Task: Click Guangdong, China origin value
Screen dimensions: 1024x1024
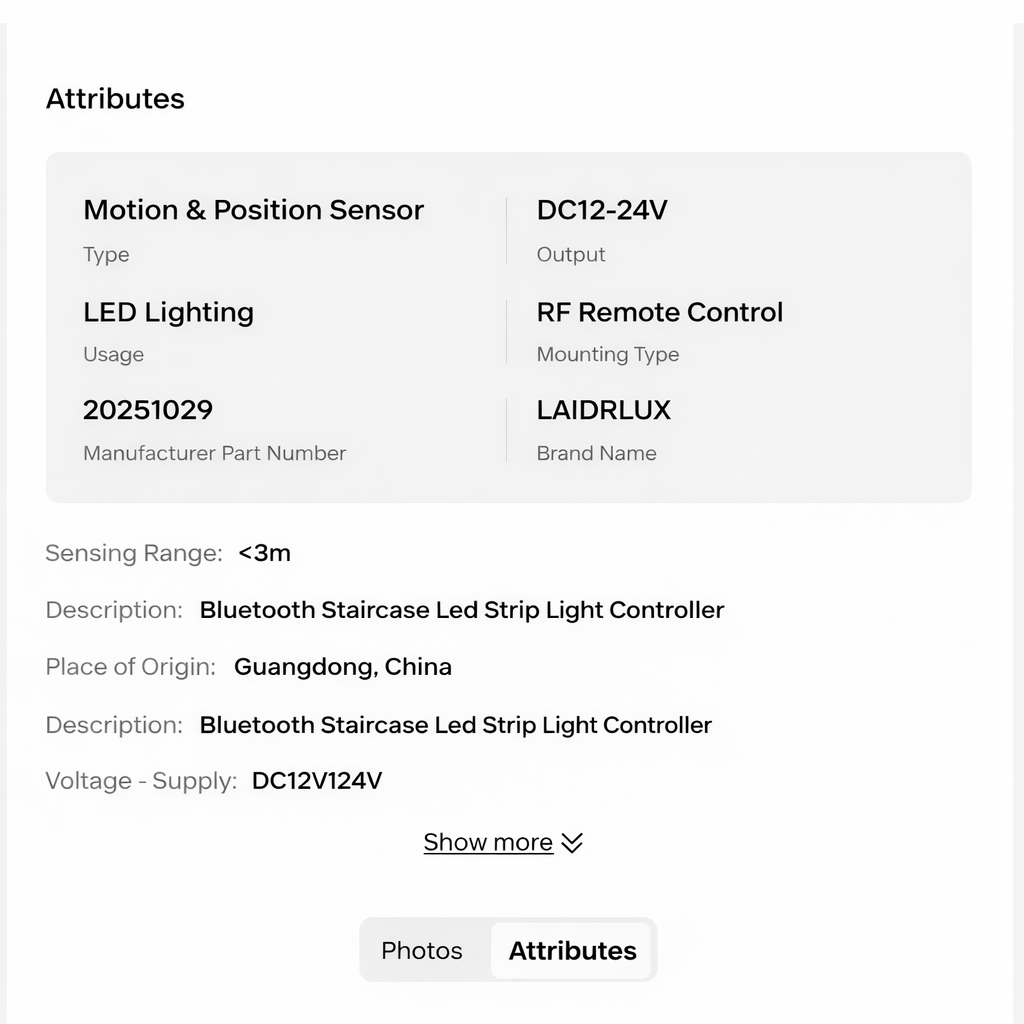Action: pos(343,667)
